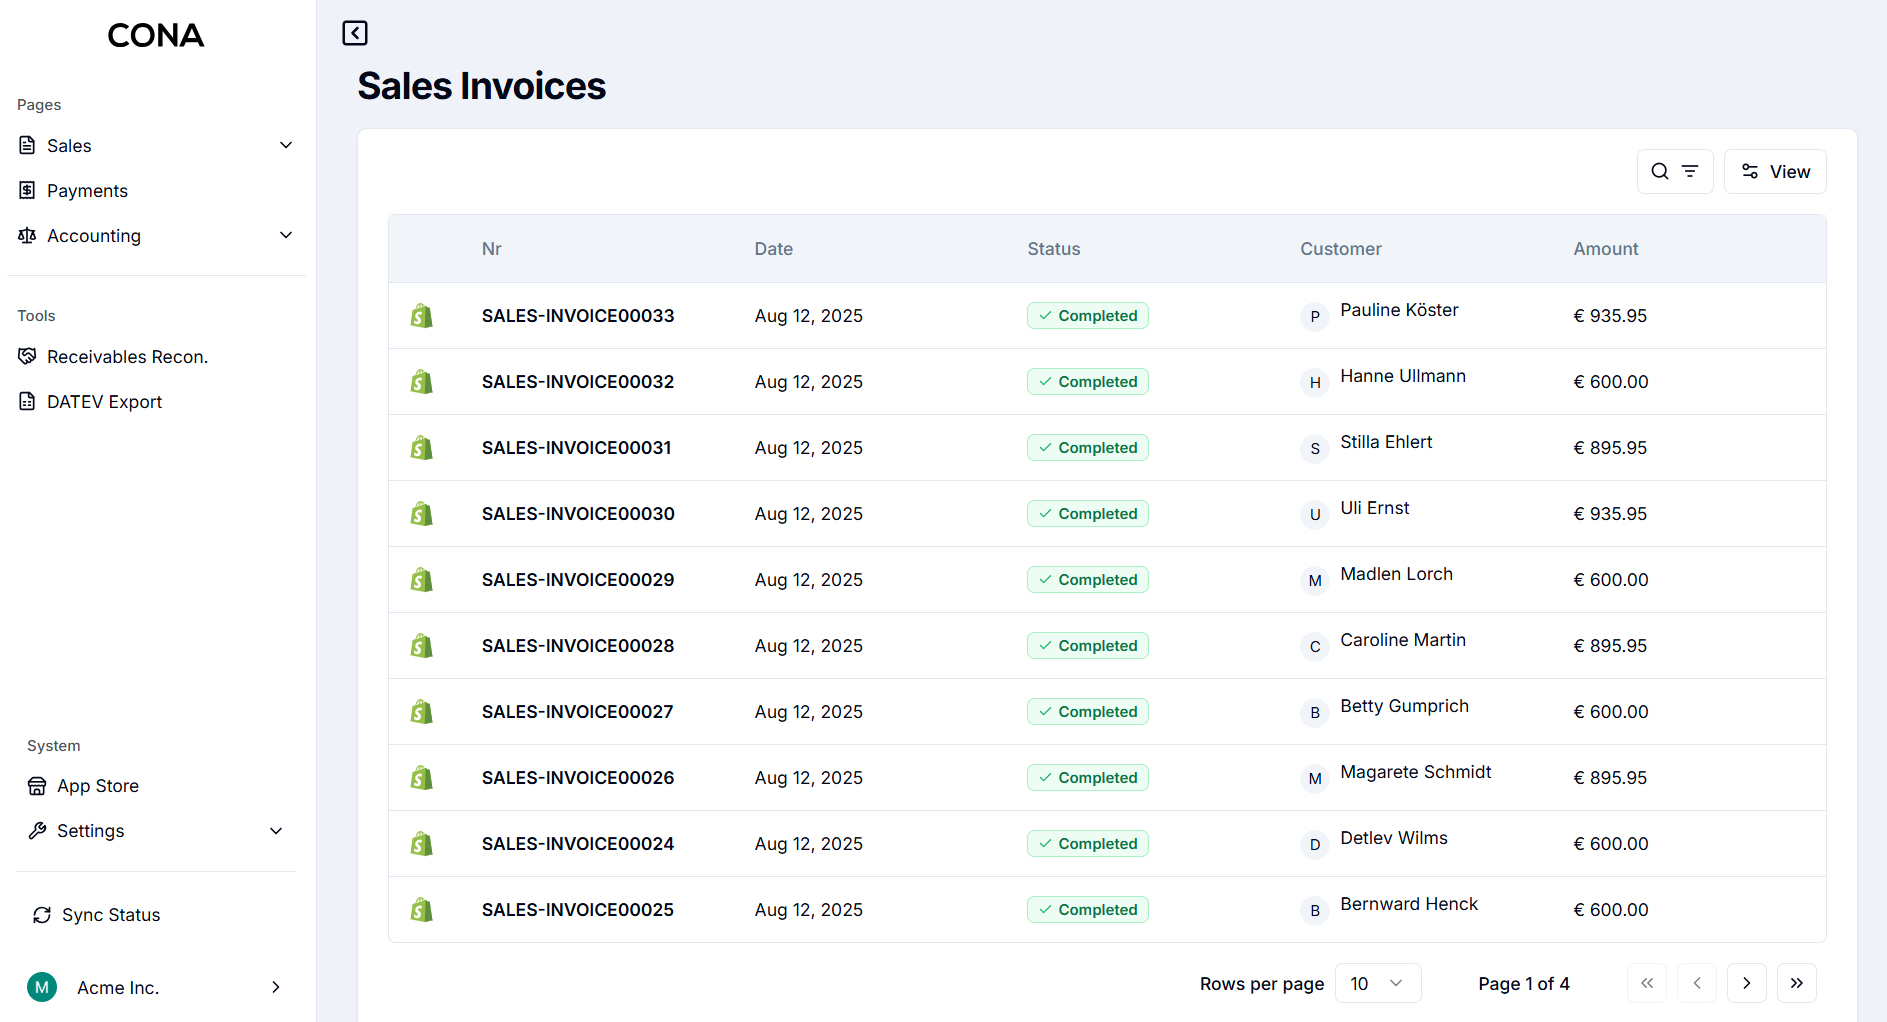Go to the next page arrow
This screenshot has height=1022, width=1887.
(1746, 983)
